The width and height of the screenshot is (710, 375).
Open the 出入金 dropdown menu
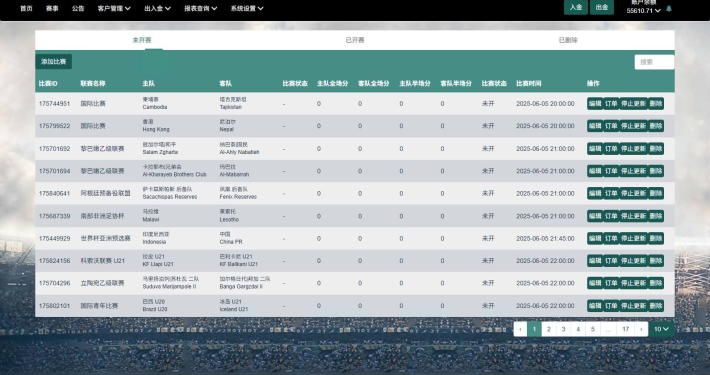pyautogui.click(x=157, y=8)
